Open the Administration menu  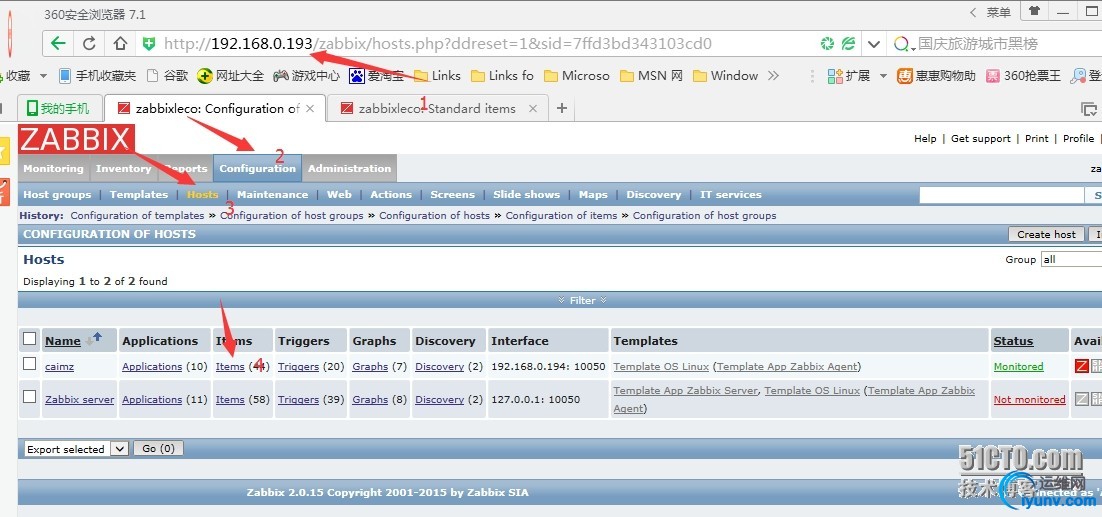pos(349,169)
